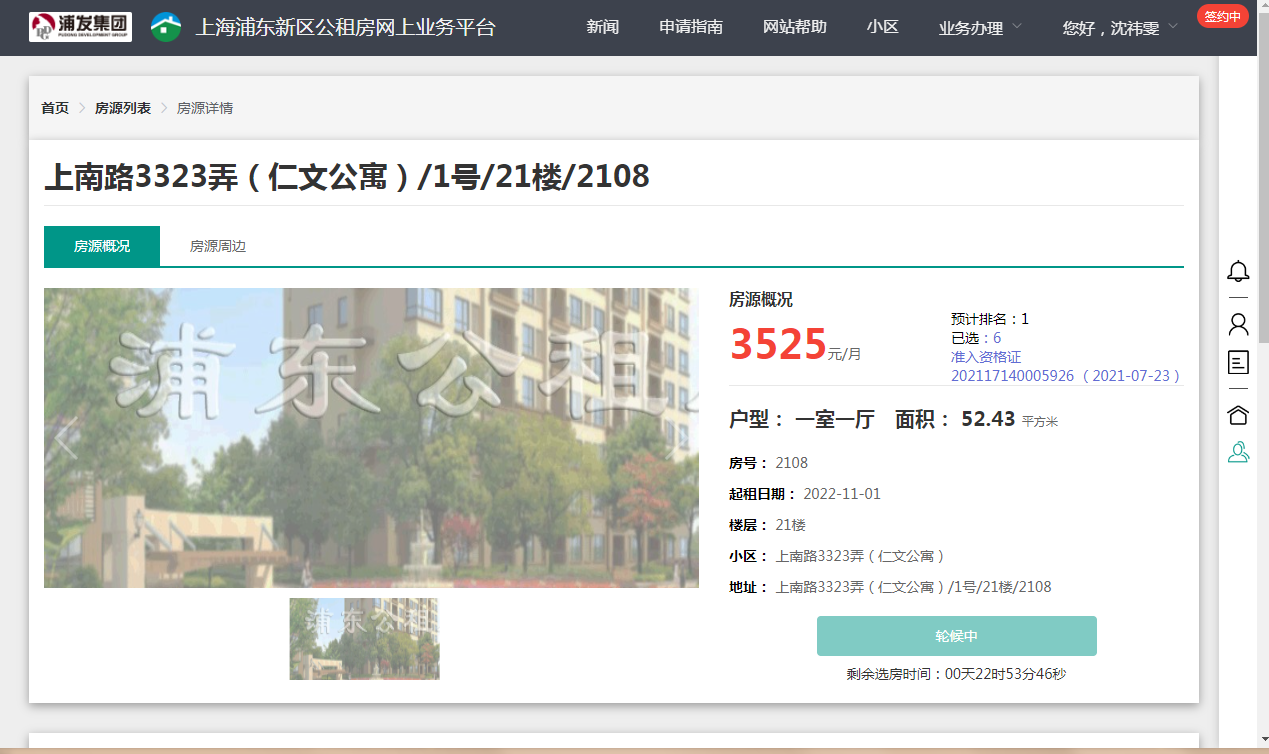Click the 地址 full address text
This screenshot has width=1269, height=754.
click(914, 587)
